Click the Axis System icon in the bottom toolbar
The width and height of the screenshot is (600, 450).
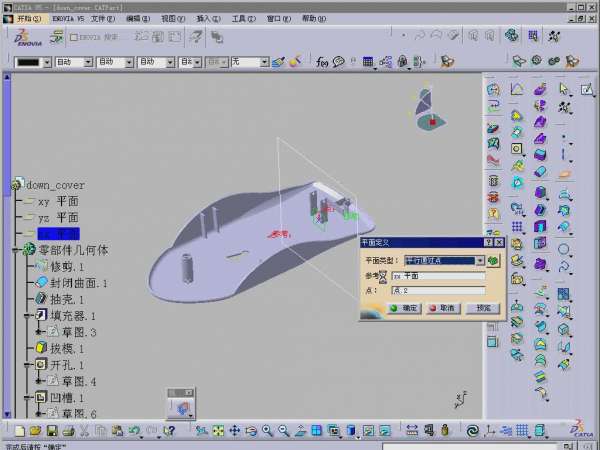489,431
